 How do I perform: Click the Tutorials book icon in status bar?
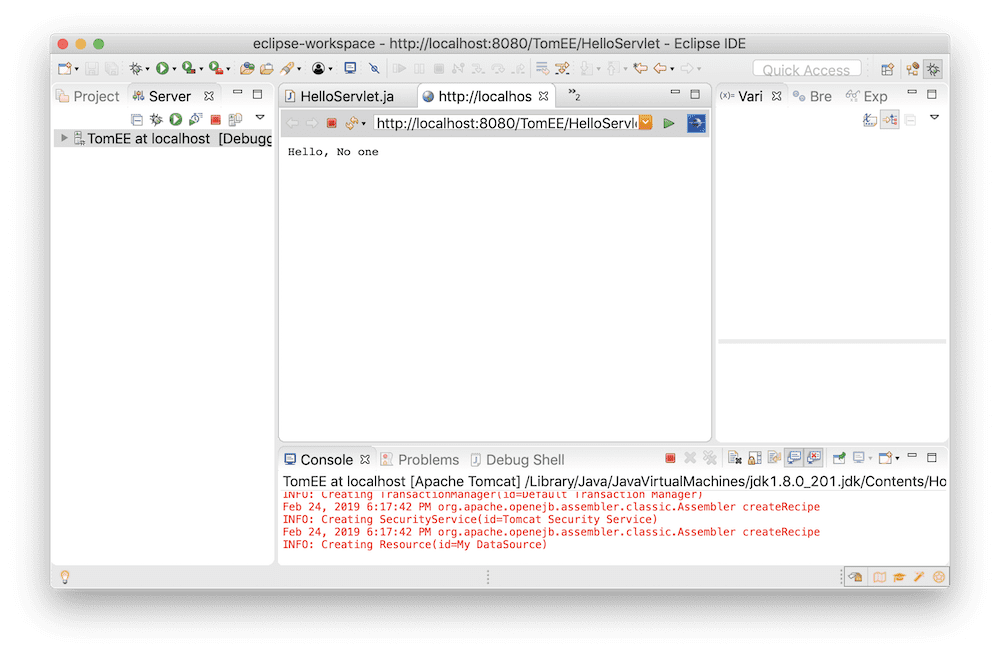pyautogui.click(x=879, y=577)
